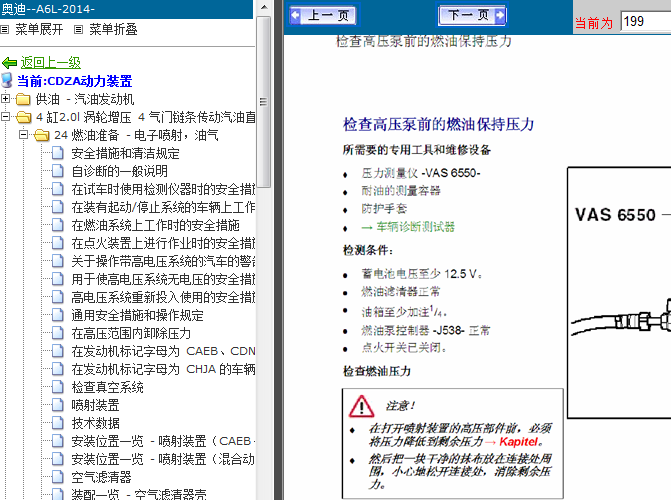Image resolution: width=671 pixels, height=500 pixels.
Task: Click the document icon beside 技术数据
Action: click(59, 423)
